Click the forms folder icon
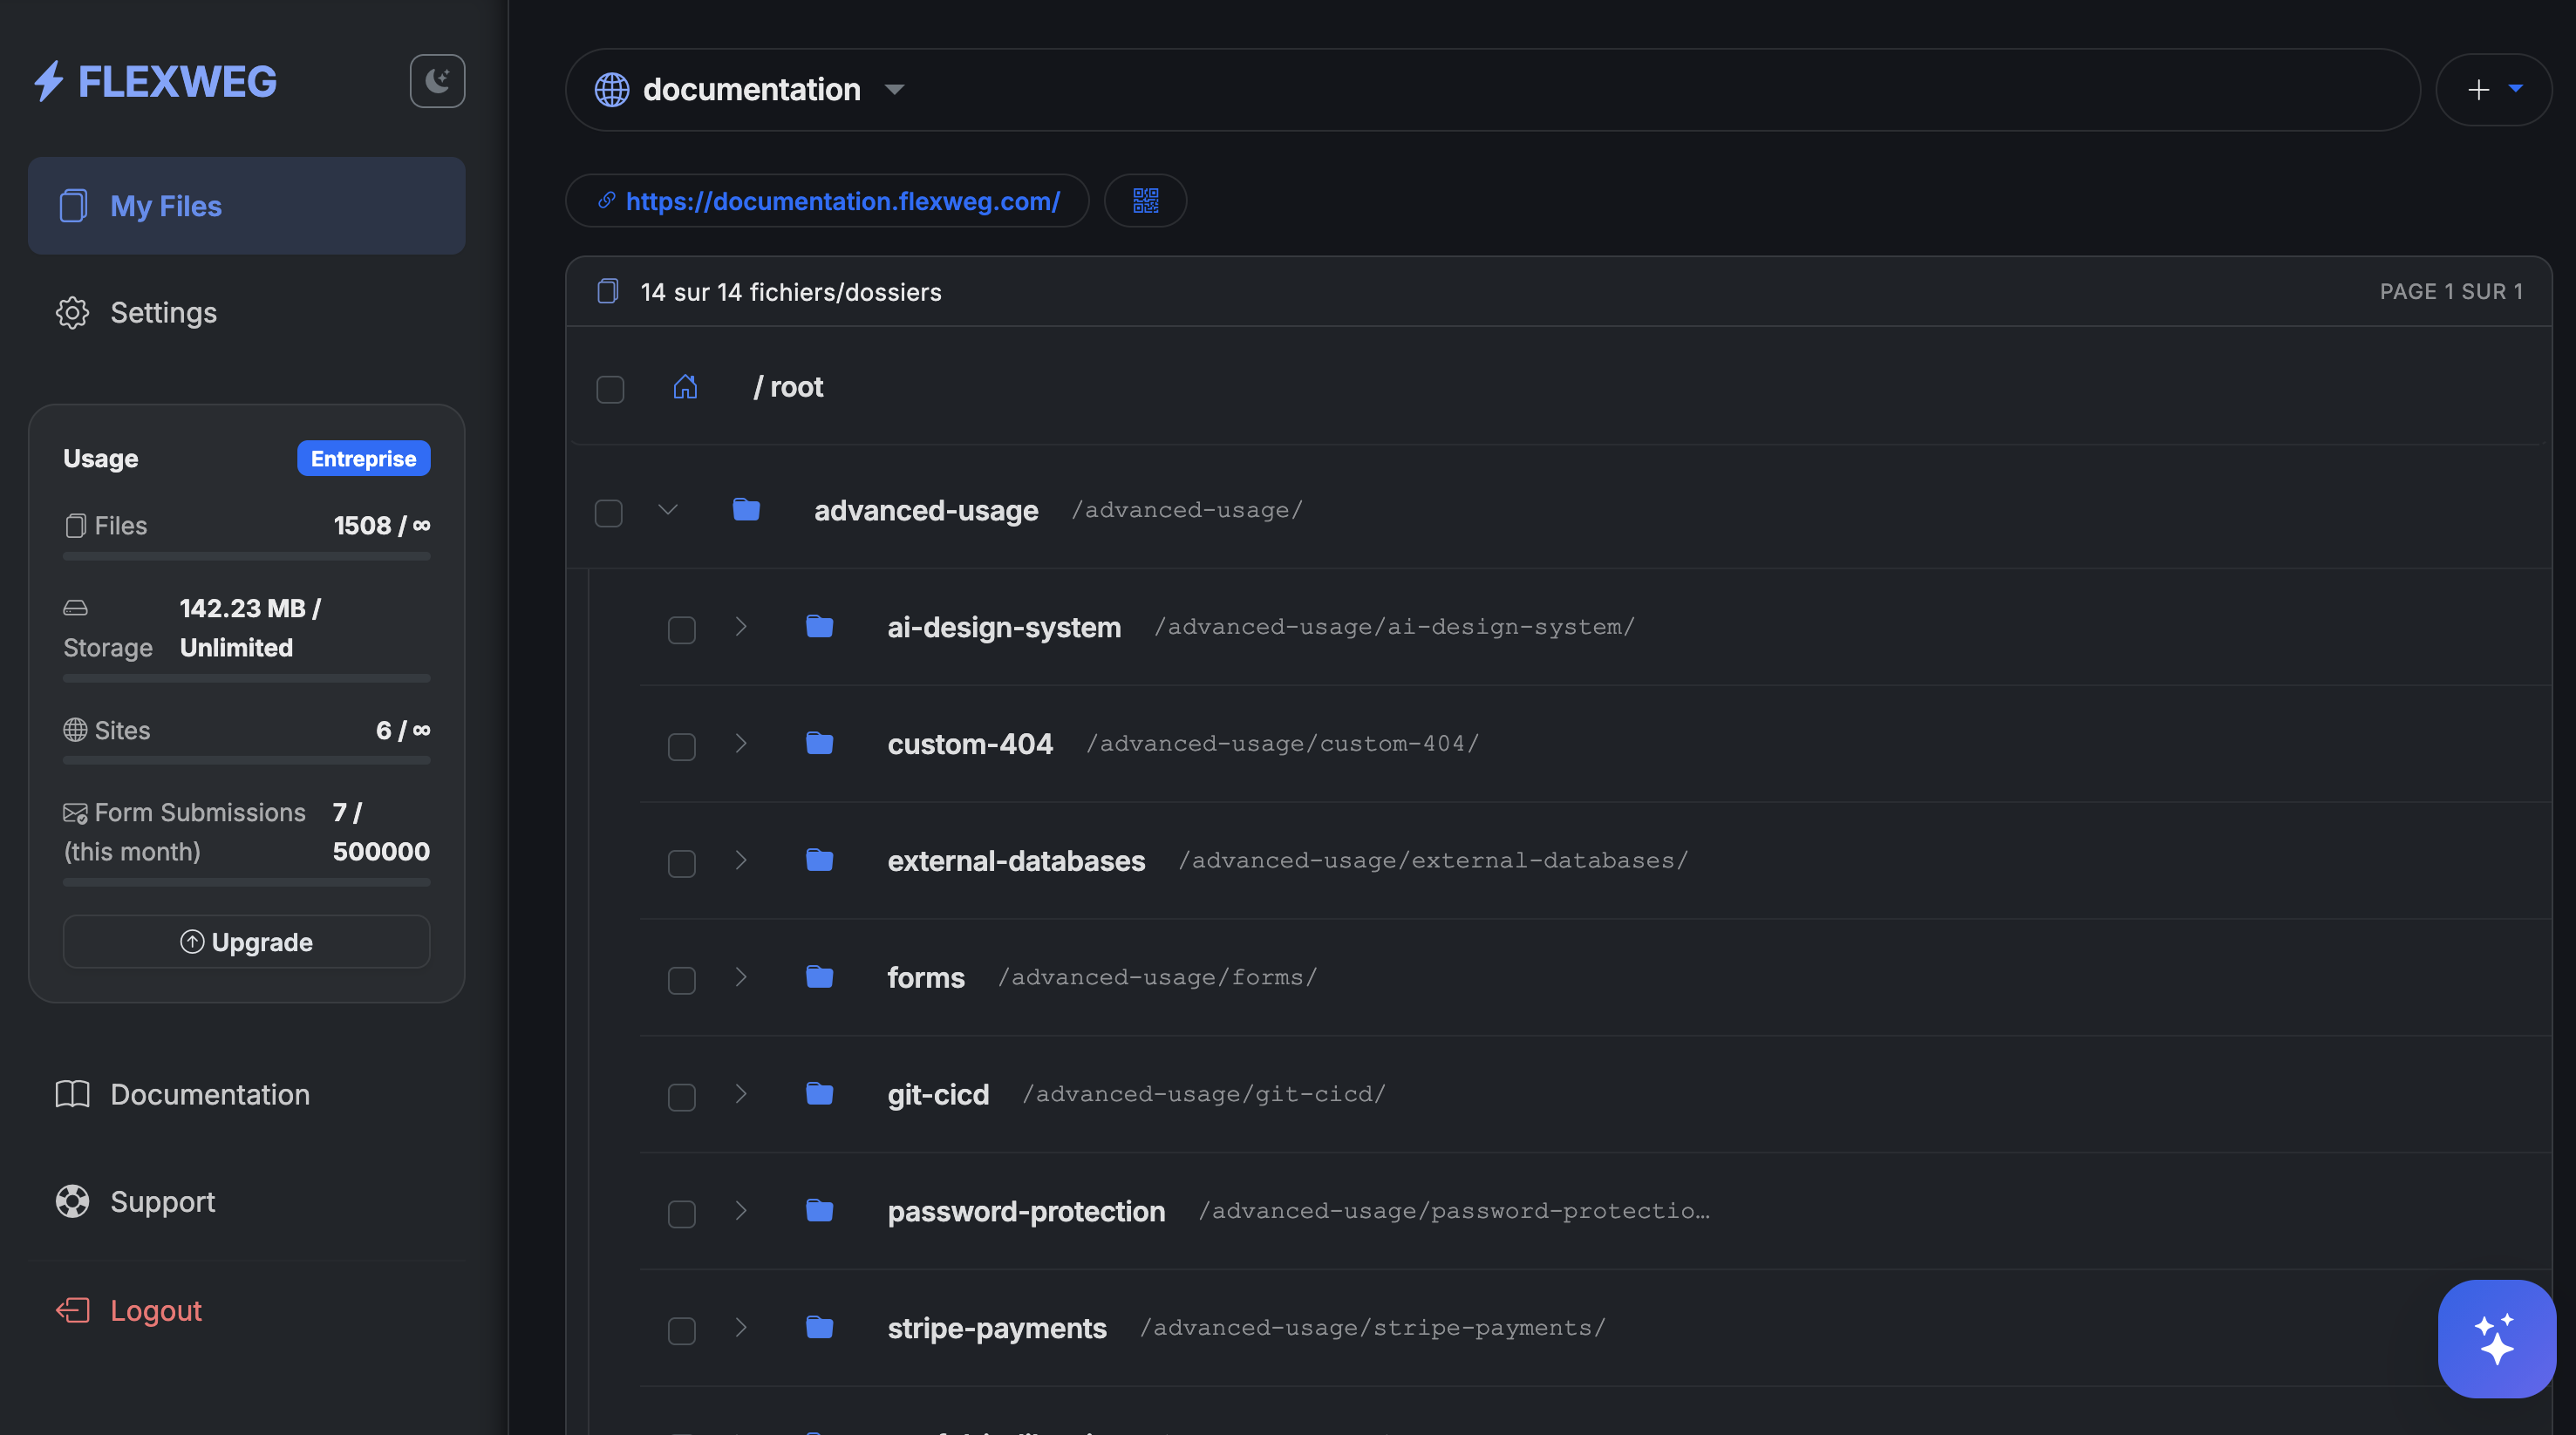The height and width of the screenshot is (1435, 2576). [820, 978]
